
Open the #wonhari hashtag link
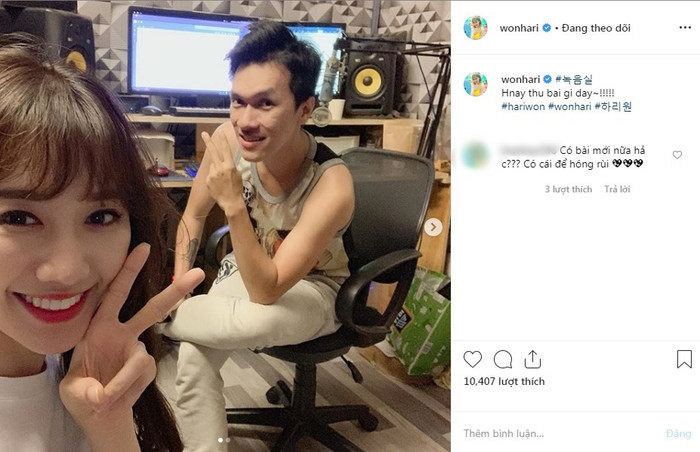(x=570, y=107)
